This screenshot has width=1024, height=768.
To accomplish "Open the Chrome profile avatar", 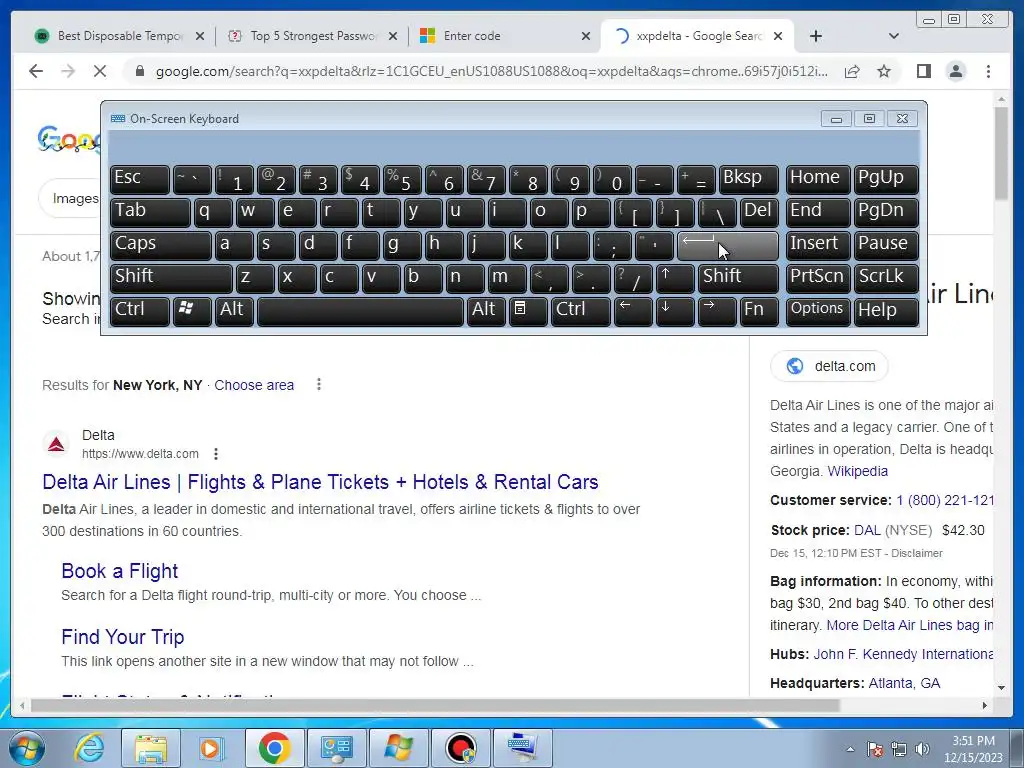I will click(x=955, y=71).
